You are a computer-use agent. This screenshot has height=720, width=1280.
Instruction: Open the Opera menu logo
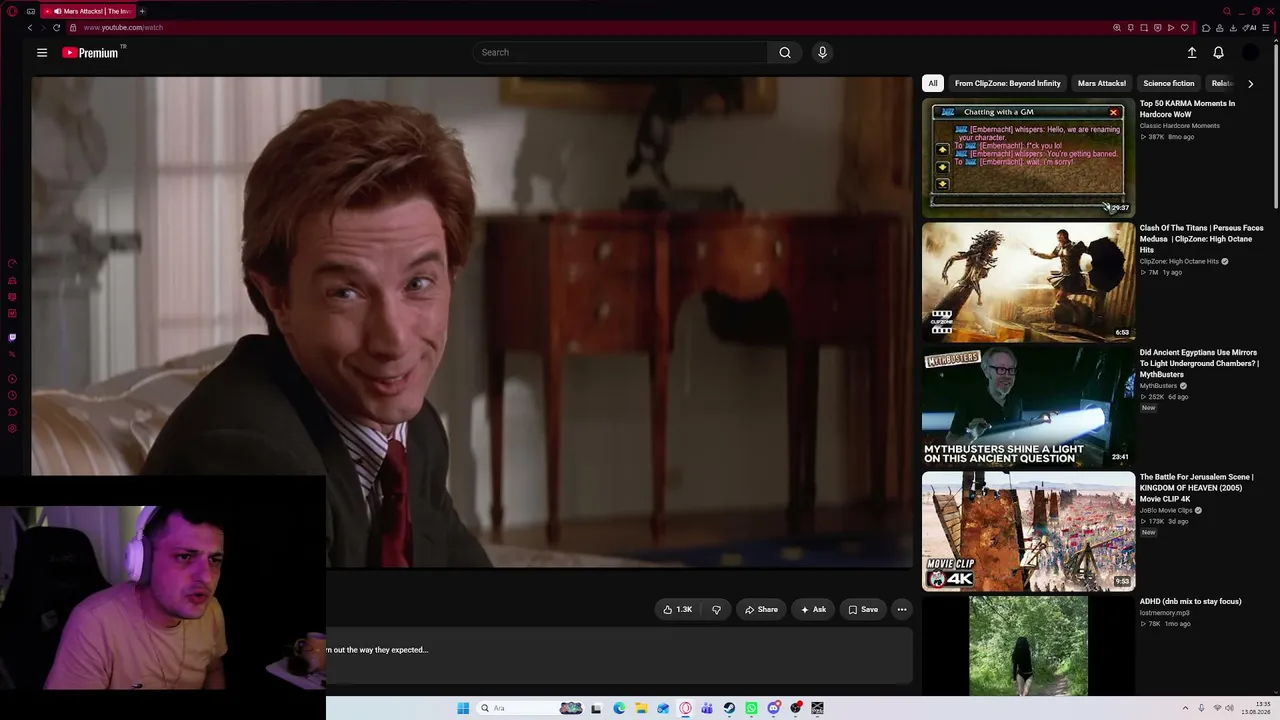(12, 11)
